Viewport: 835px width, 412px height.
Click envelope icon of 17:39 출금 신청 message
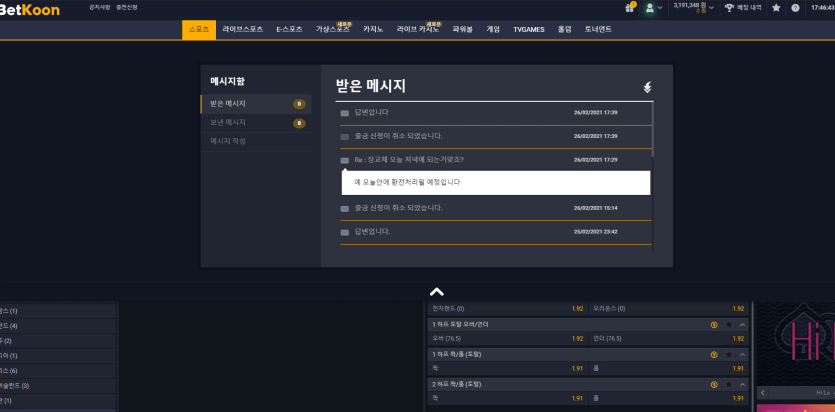tap(345, 137)
